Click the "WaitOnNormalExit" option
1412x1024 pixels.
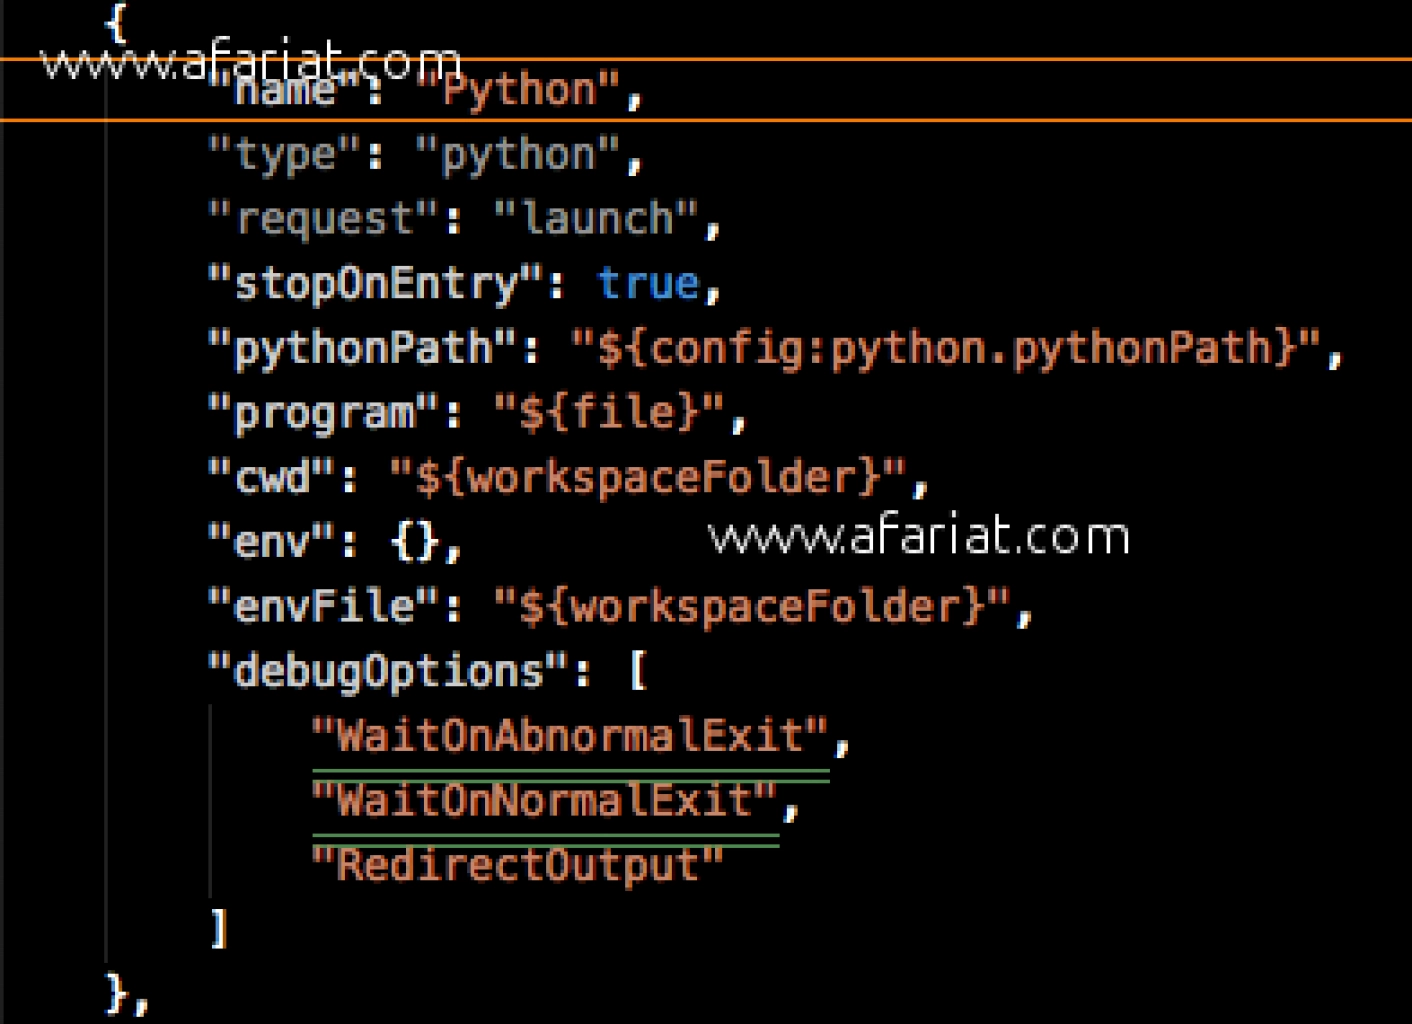tap(543, 801)
